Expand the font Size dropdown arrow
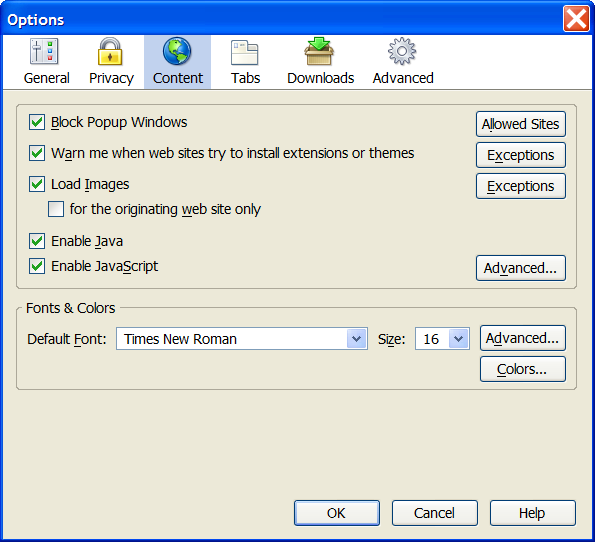 [x=459, y=339]
